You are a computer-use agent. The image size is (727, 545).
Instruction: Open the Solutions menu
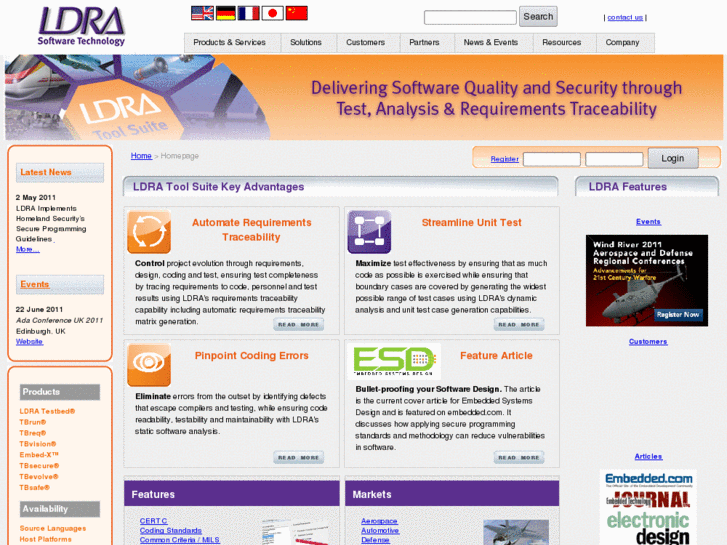click(x=306, y=42)
